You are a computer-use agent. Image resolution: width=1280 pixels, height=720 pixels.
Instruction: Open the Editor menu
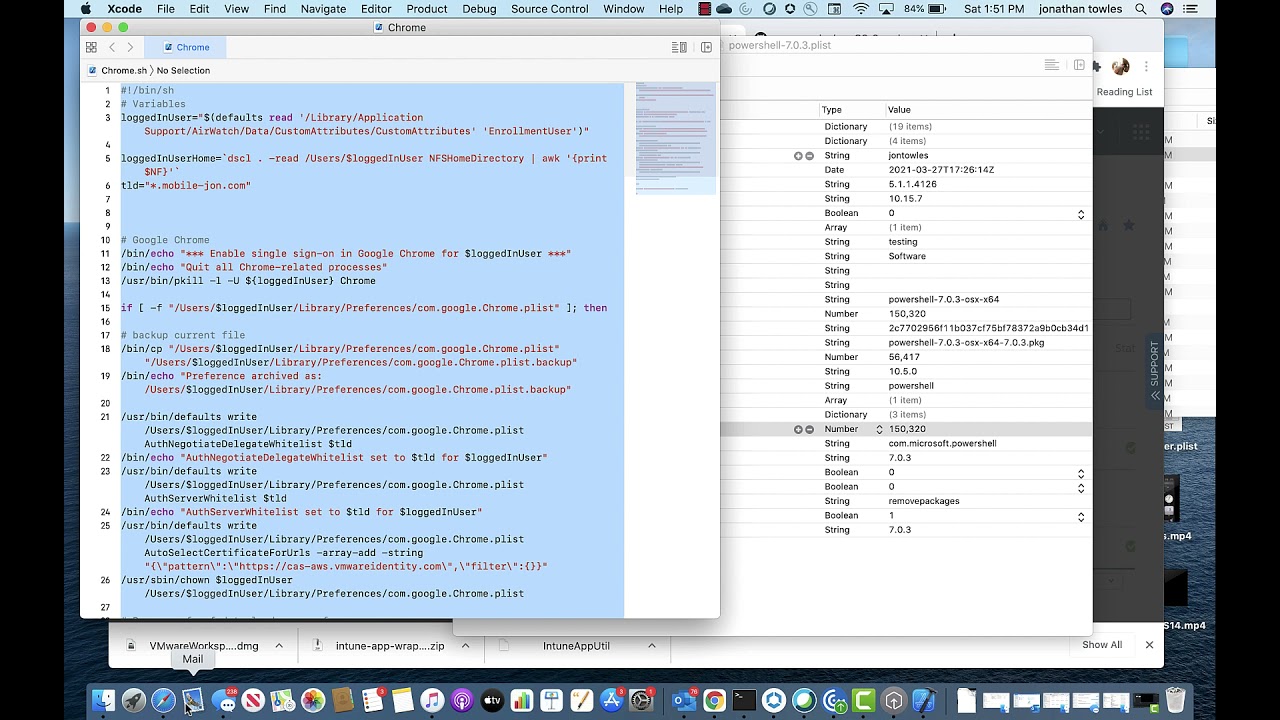tap(376, 9)
